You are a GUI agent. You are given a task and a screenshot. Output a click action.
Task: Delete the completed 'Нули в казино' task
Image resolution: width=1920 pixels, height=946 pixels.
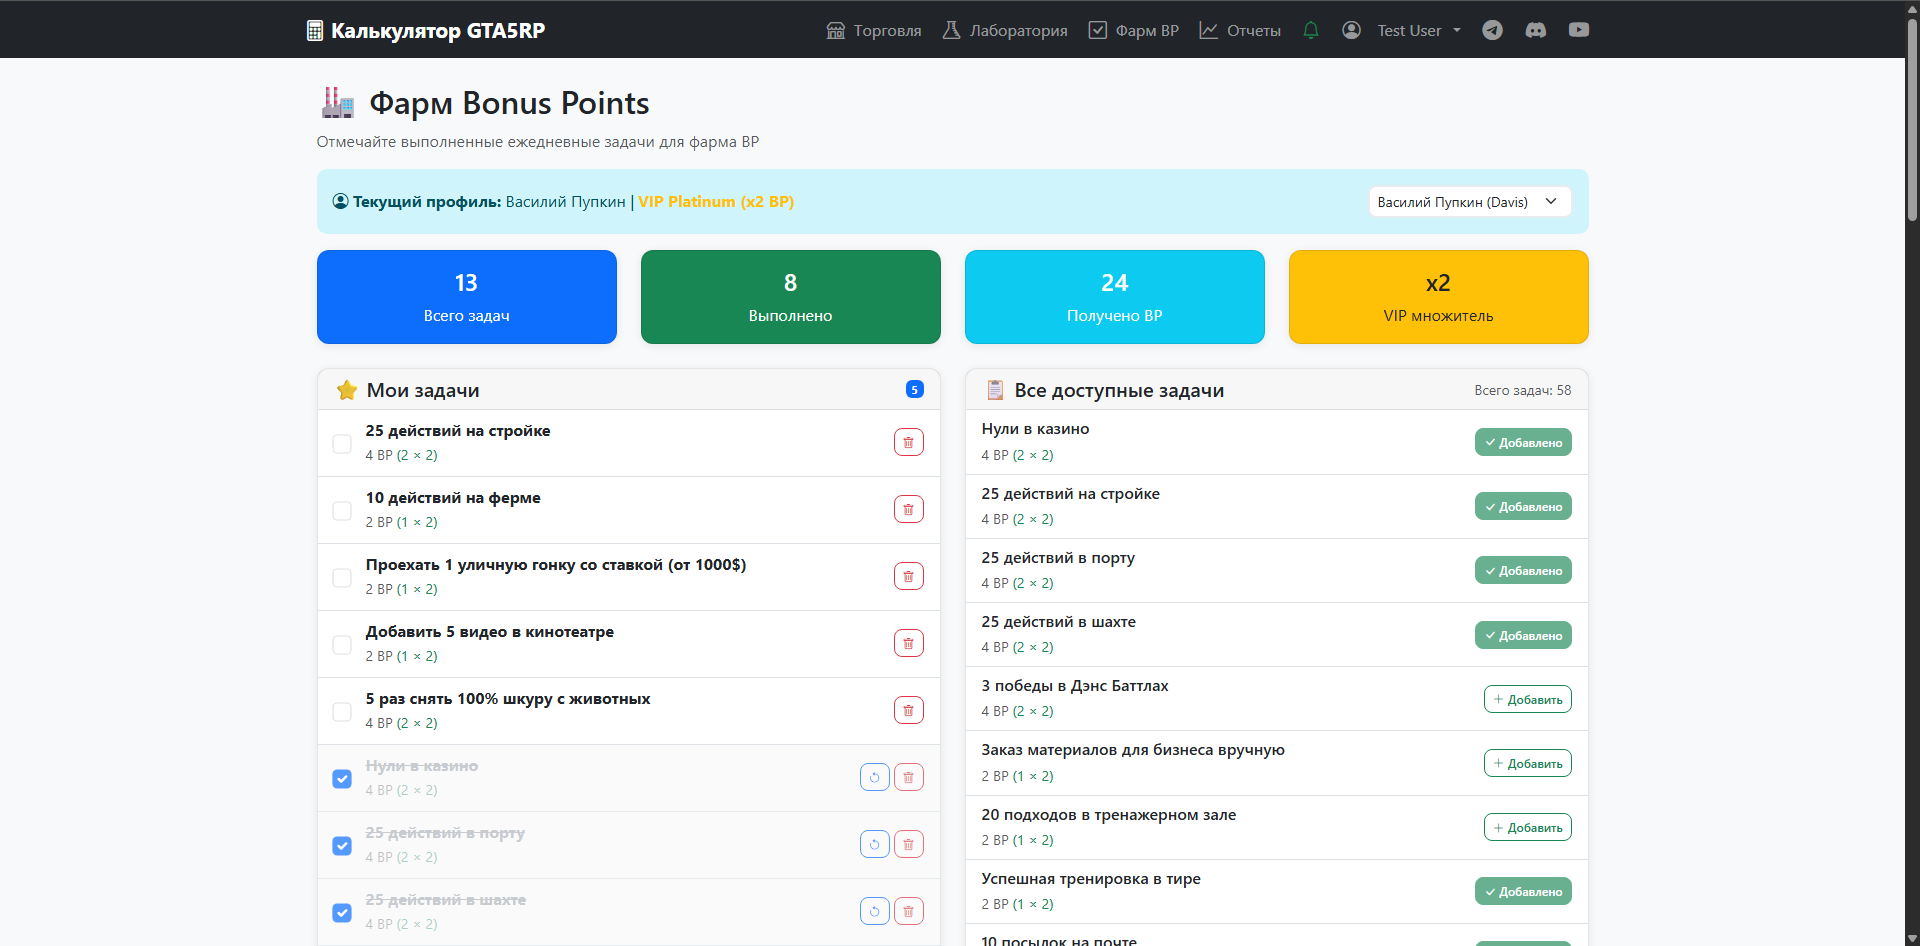point(908,777)
